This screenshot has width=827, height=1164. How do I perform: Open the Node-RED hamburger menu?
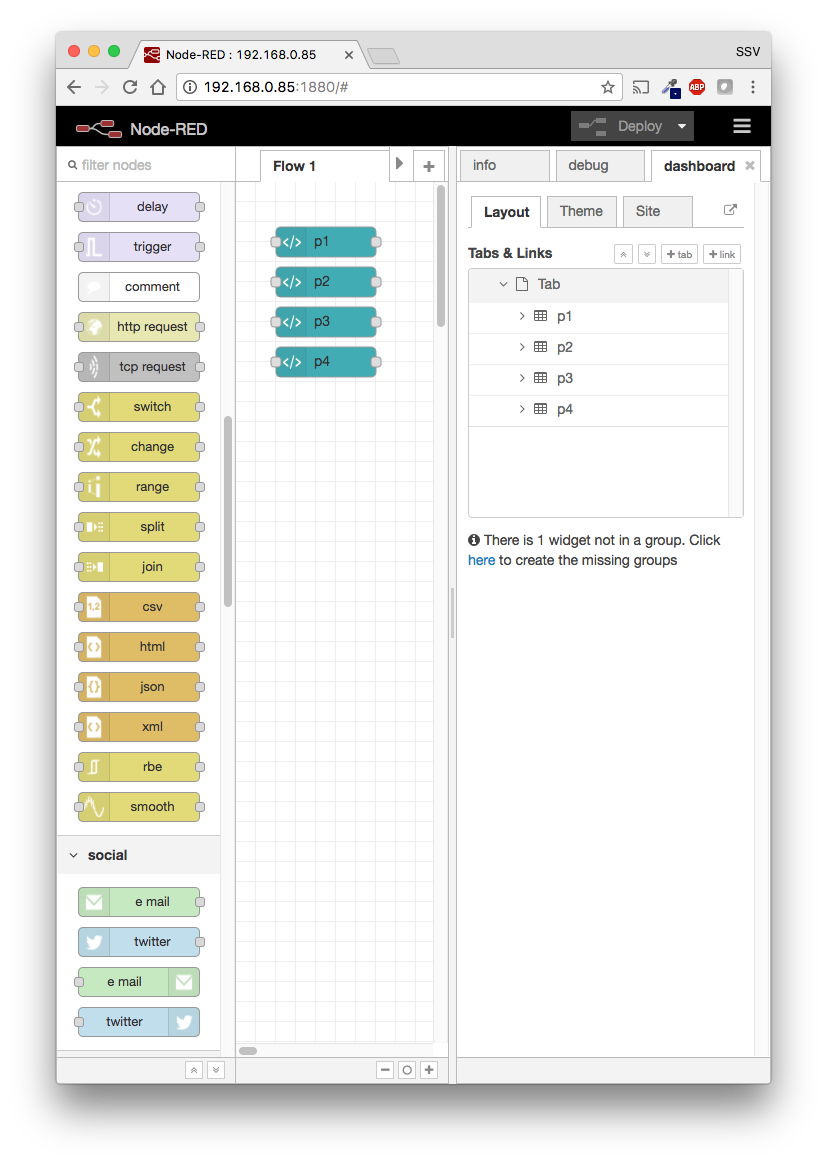point(741,126)
